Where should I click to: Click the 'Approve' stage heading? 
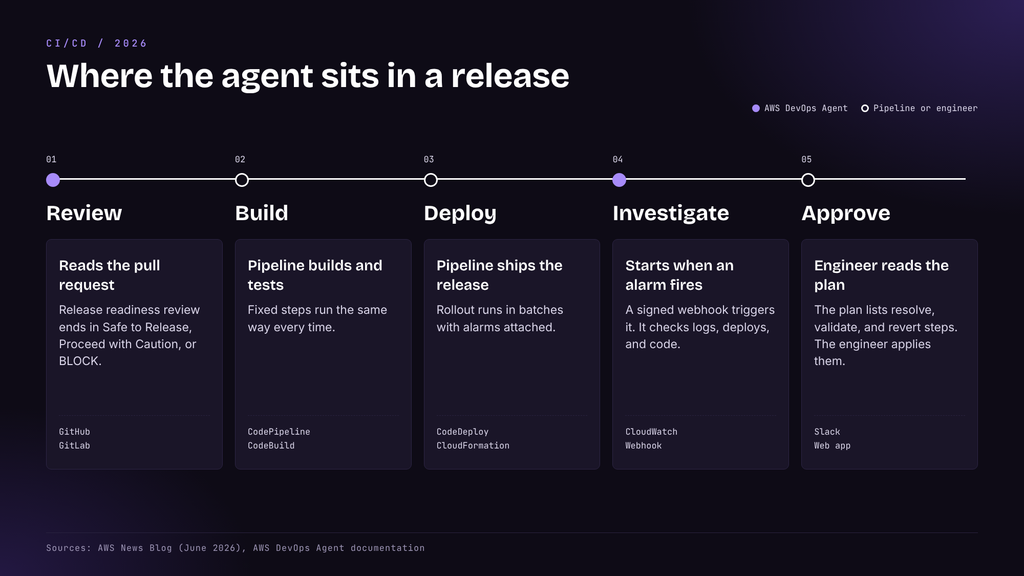click(846, 214)
